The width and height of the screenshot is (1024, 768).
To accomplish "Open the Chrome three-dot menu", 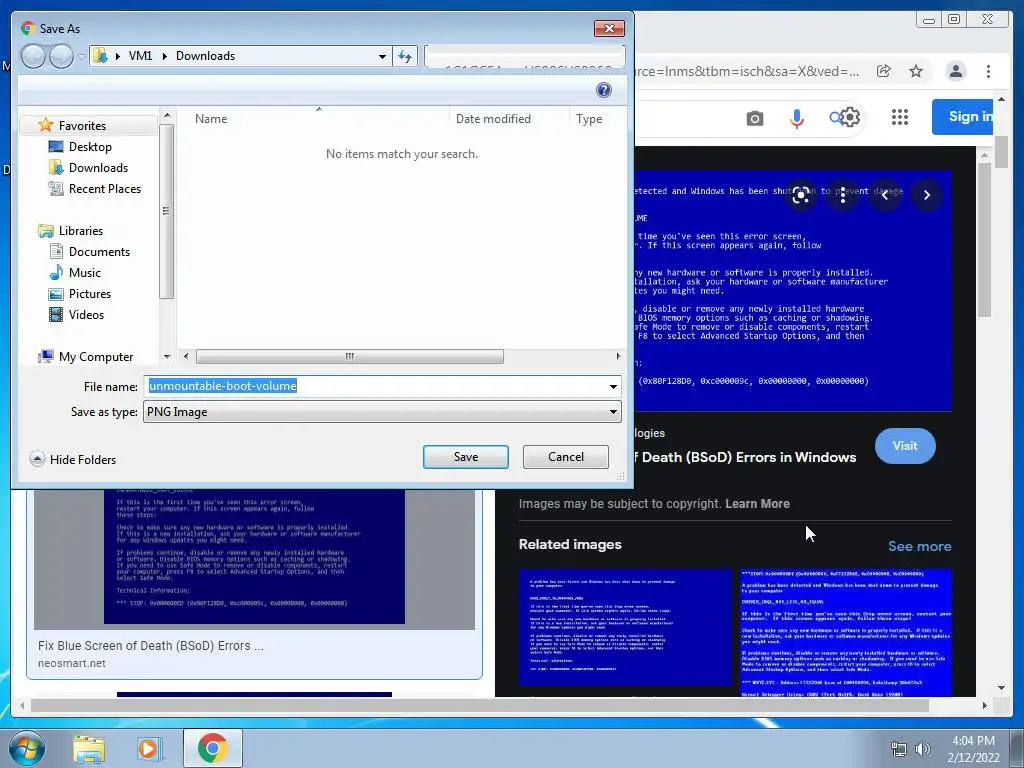I will [x=988, y=71].
